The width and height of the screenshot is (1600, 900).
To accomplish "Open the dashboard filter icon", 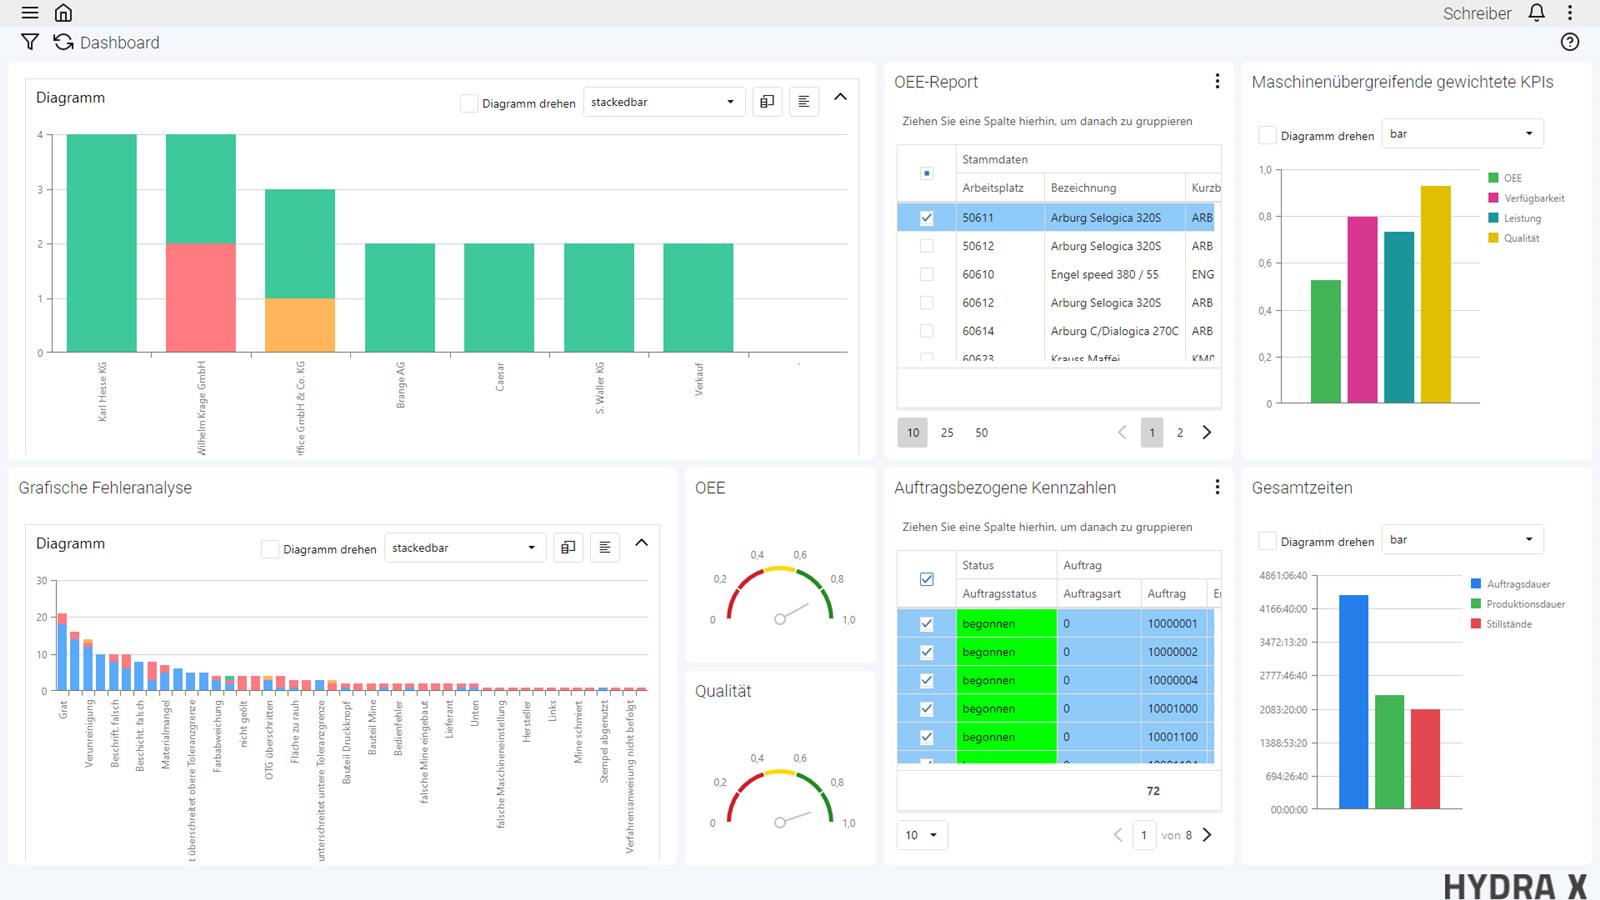I will point(30,42).
